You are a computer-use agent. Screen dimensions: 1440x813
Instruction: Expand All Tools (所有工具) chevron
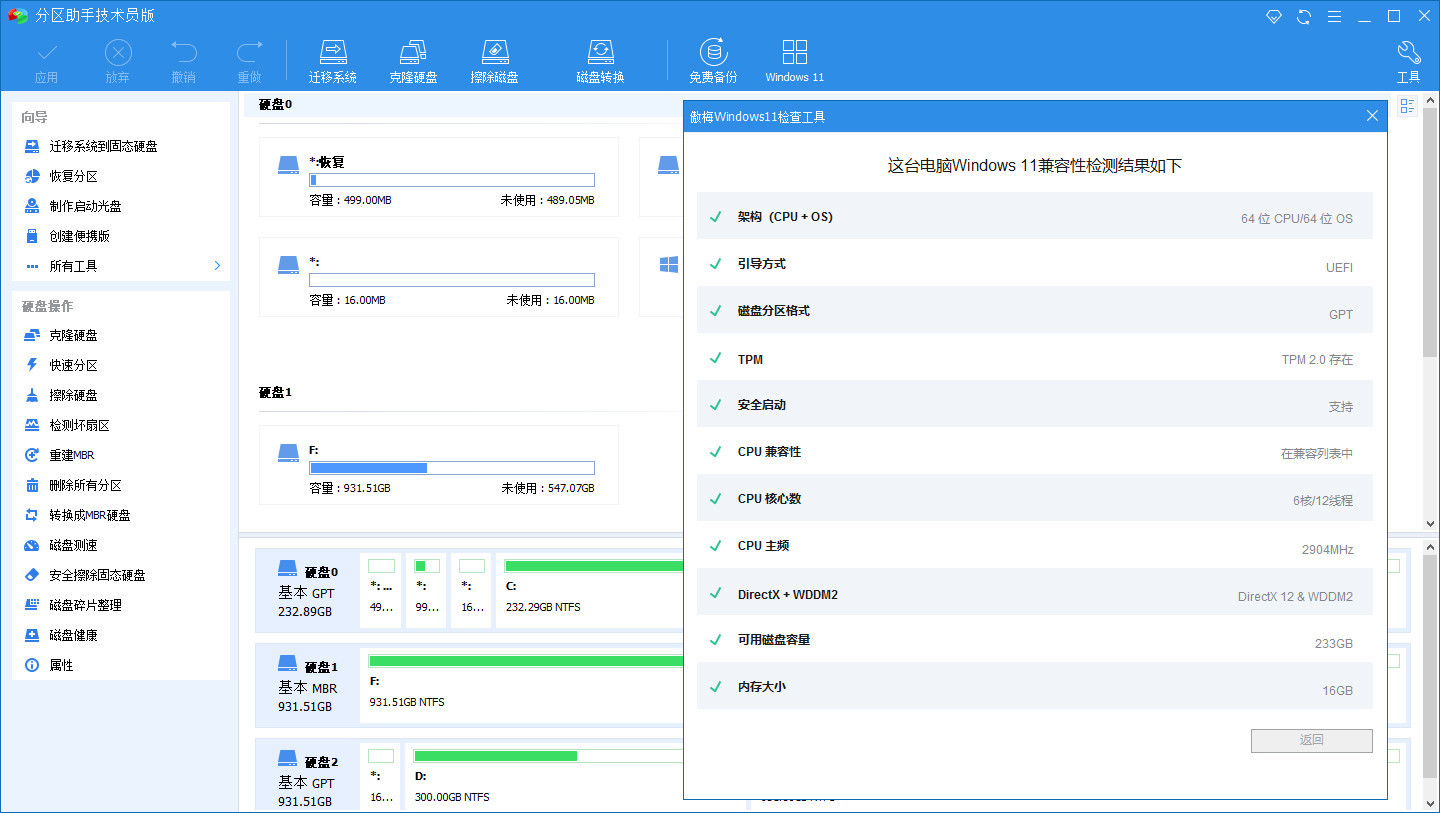(216, 266)
